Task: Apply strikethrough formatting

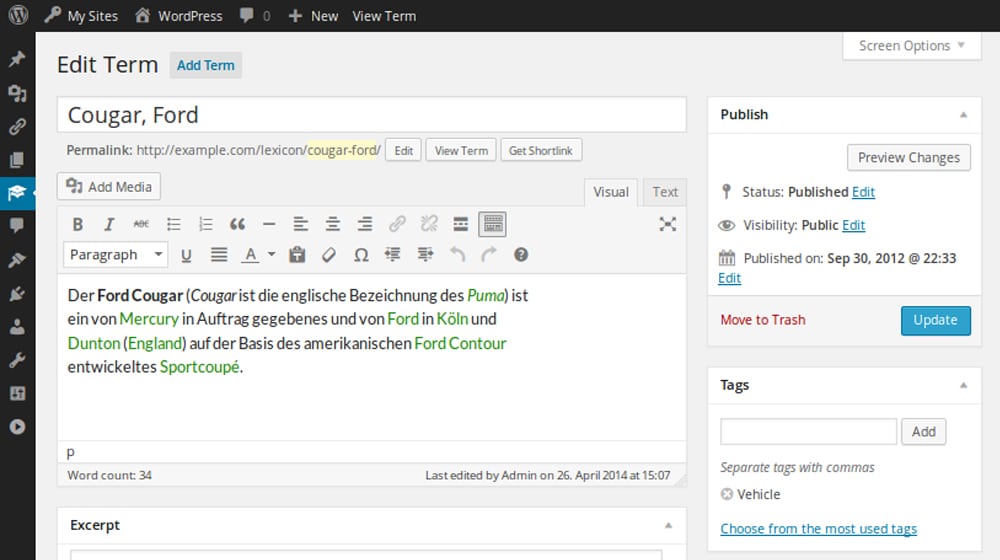Action: point(141,224)
